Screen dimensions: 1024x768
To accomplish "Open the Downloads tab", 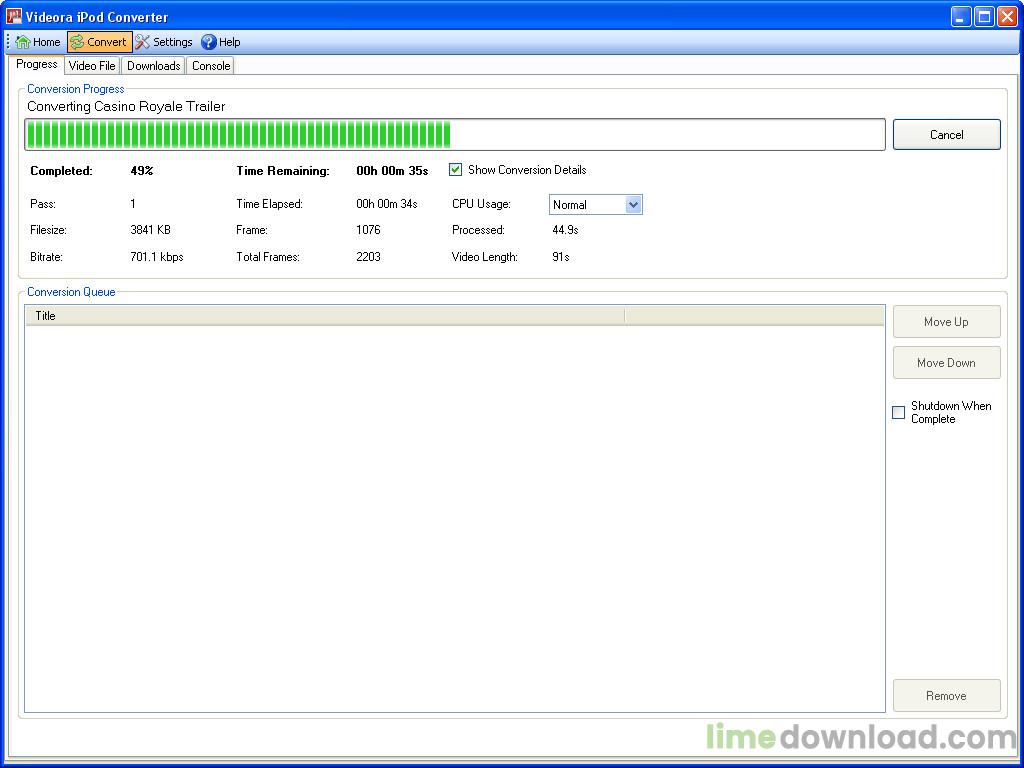I will tap(153, 65).
